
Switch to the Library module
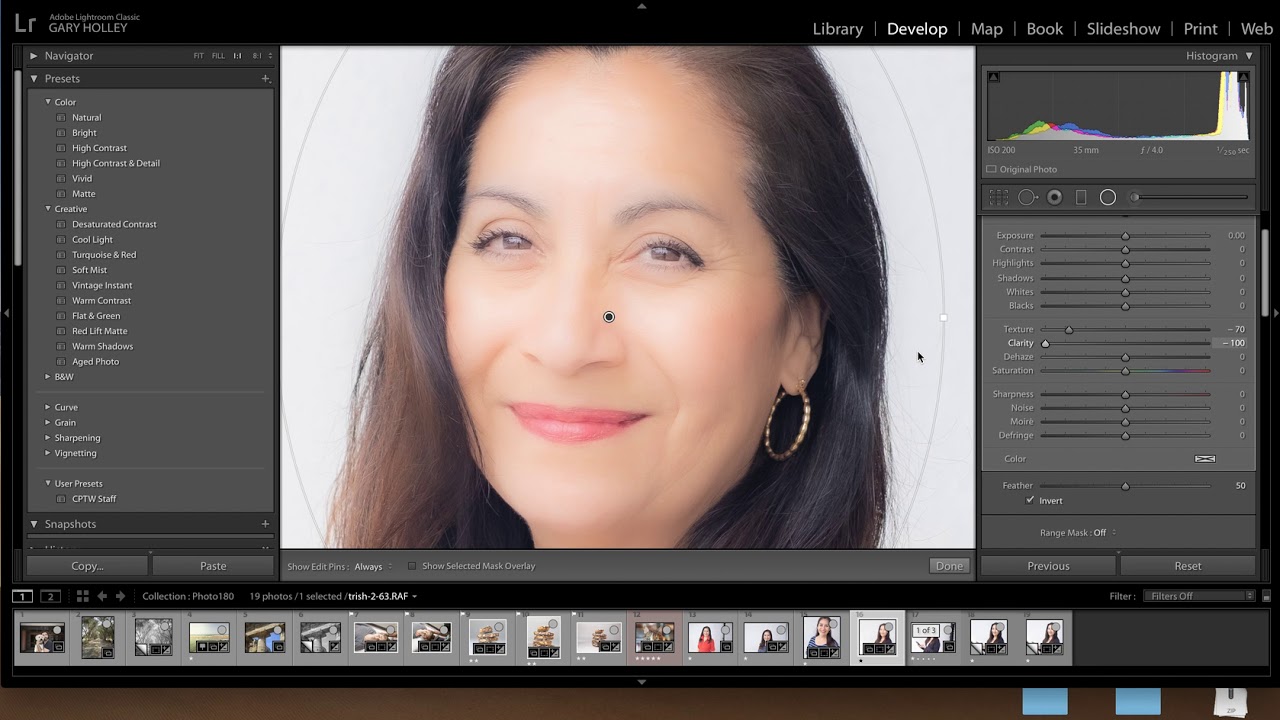click(838, 29)
